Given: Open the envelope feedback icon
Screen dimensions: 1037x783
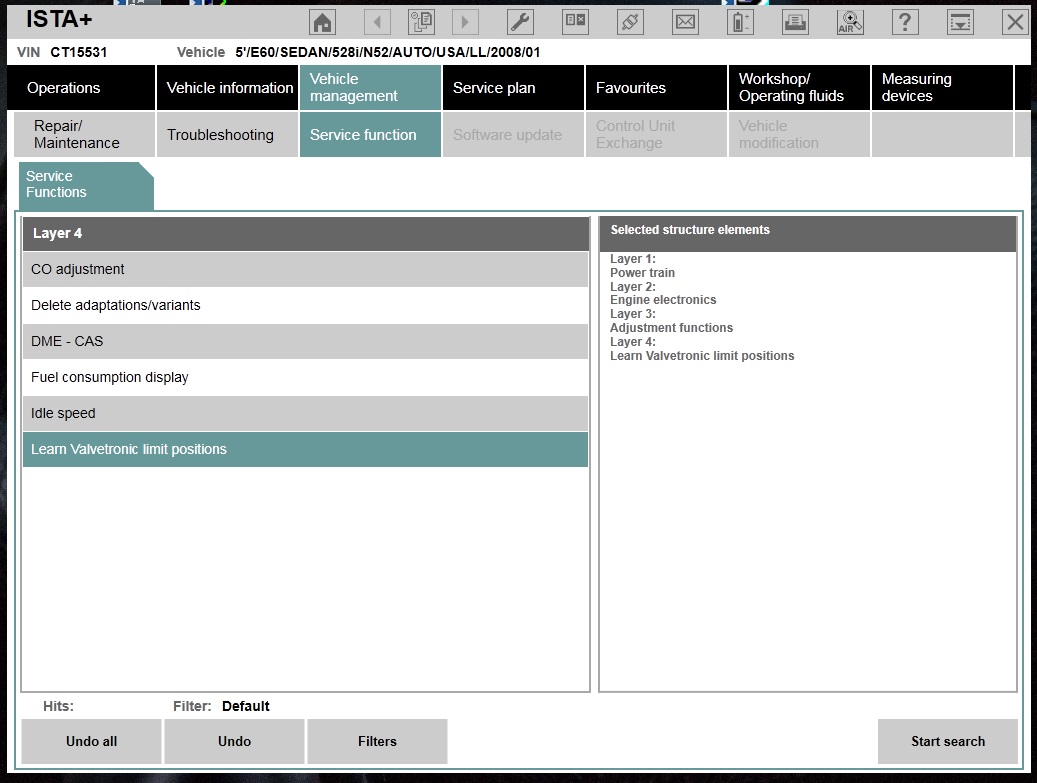Looking at the screenshot, I should tap(685, 22).
